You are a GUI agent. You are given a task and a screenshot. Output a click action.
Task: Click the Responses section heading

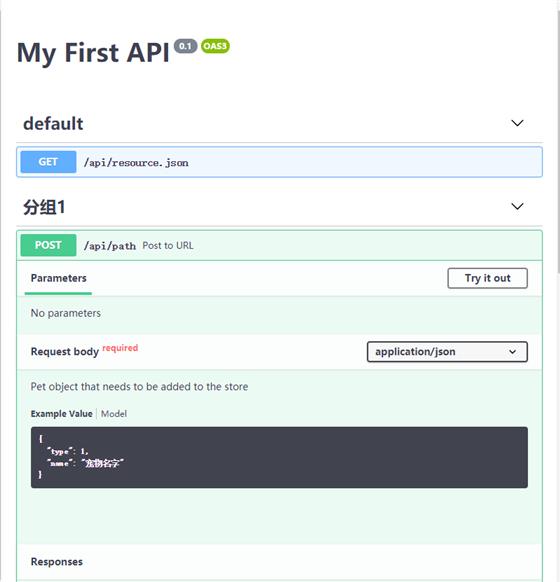pos(57,562)
